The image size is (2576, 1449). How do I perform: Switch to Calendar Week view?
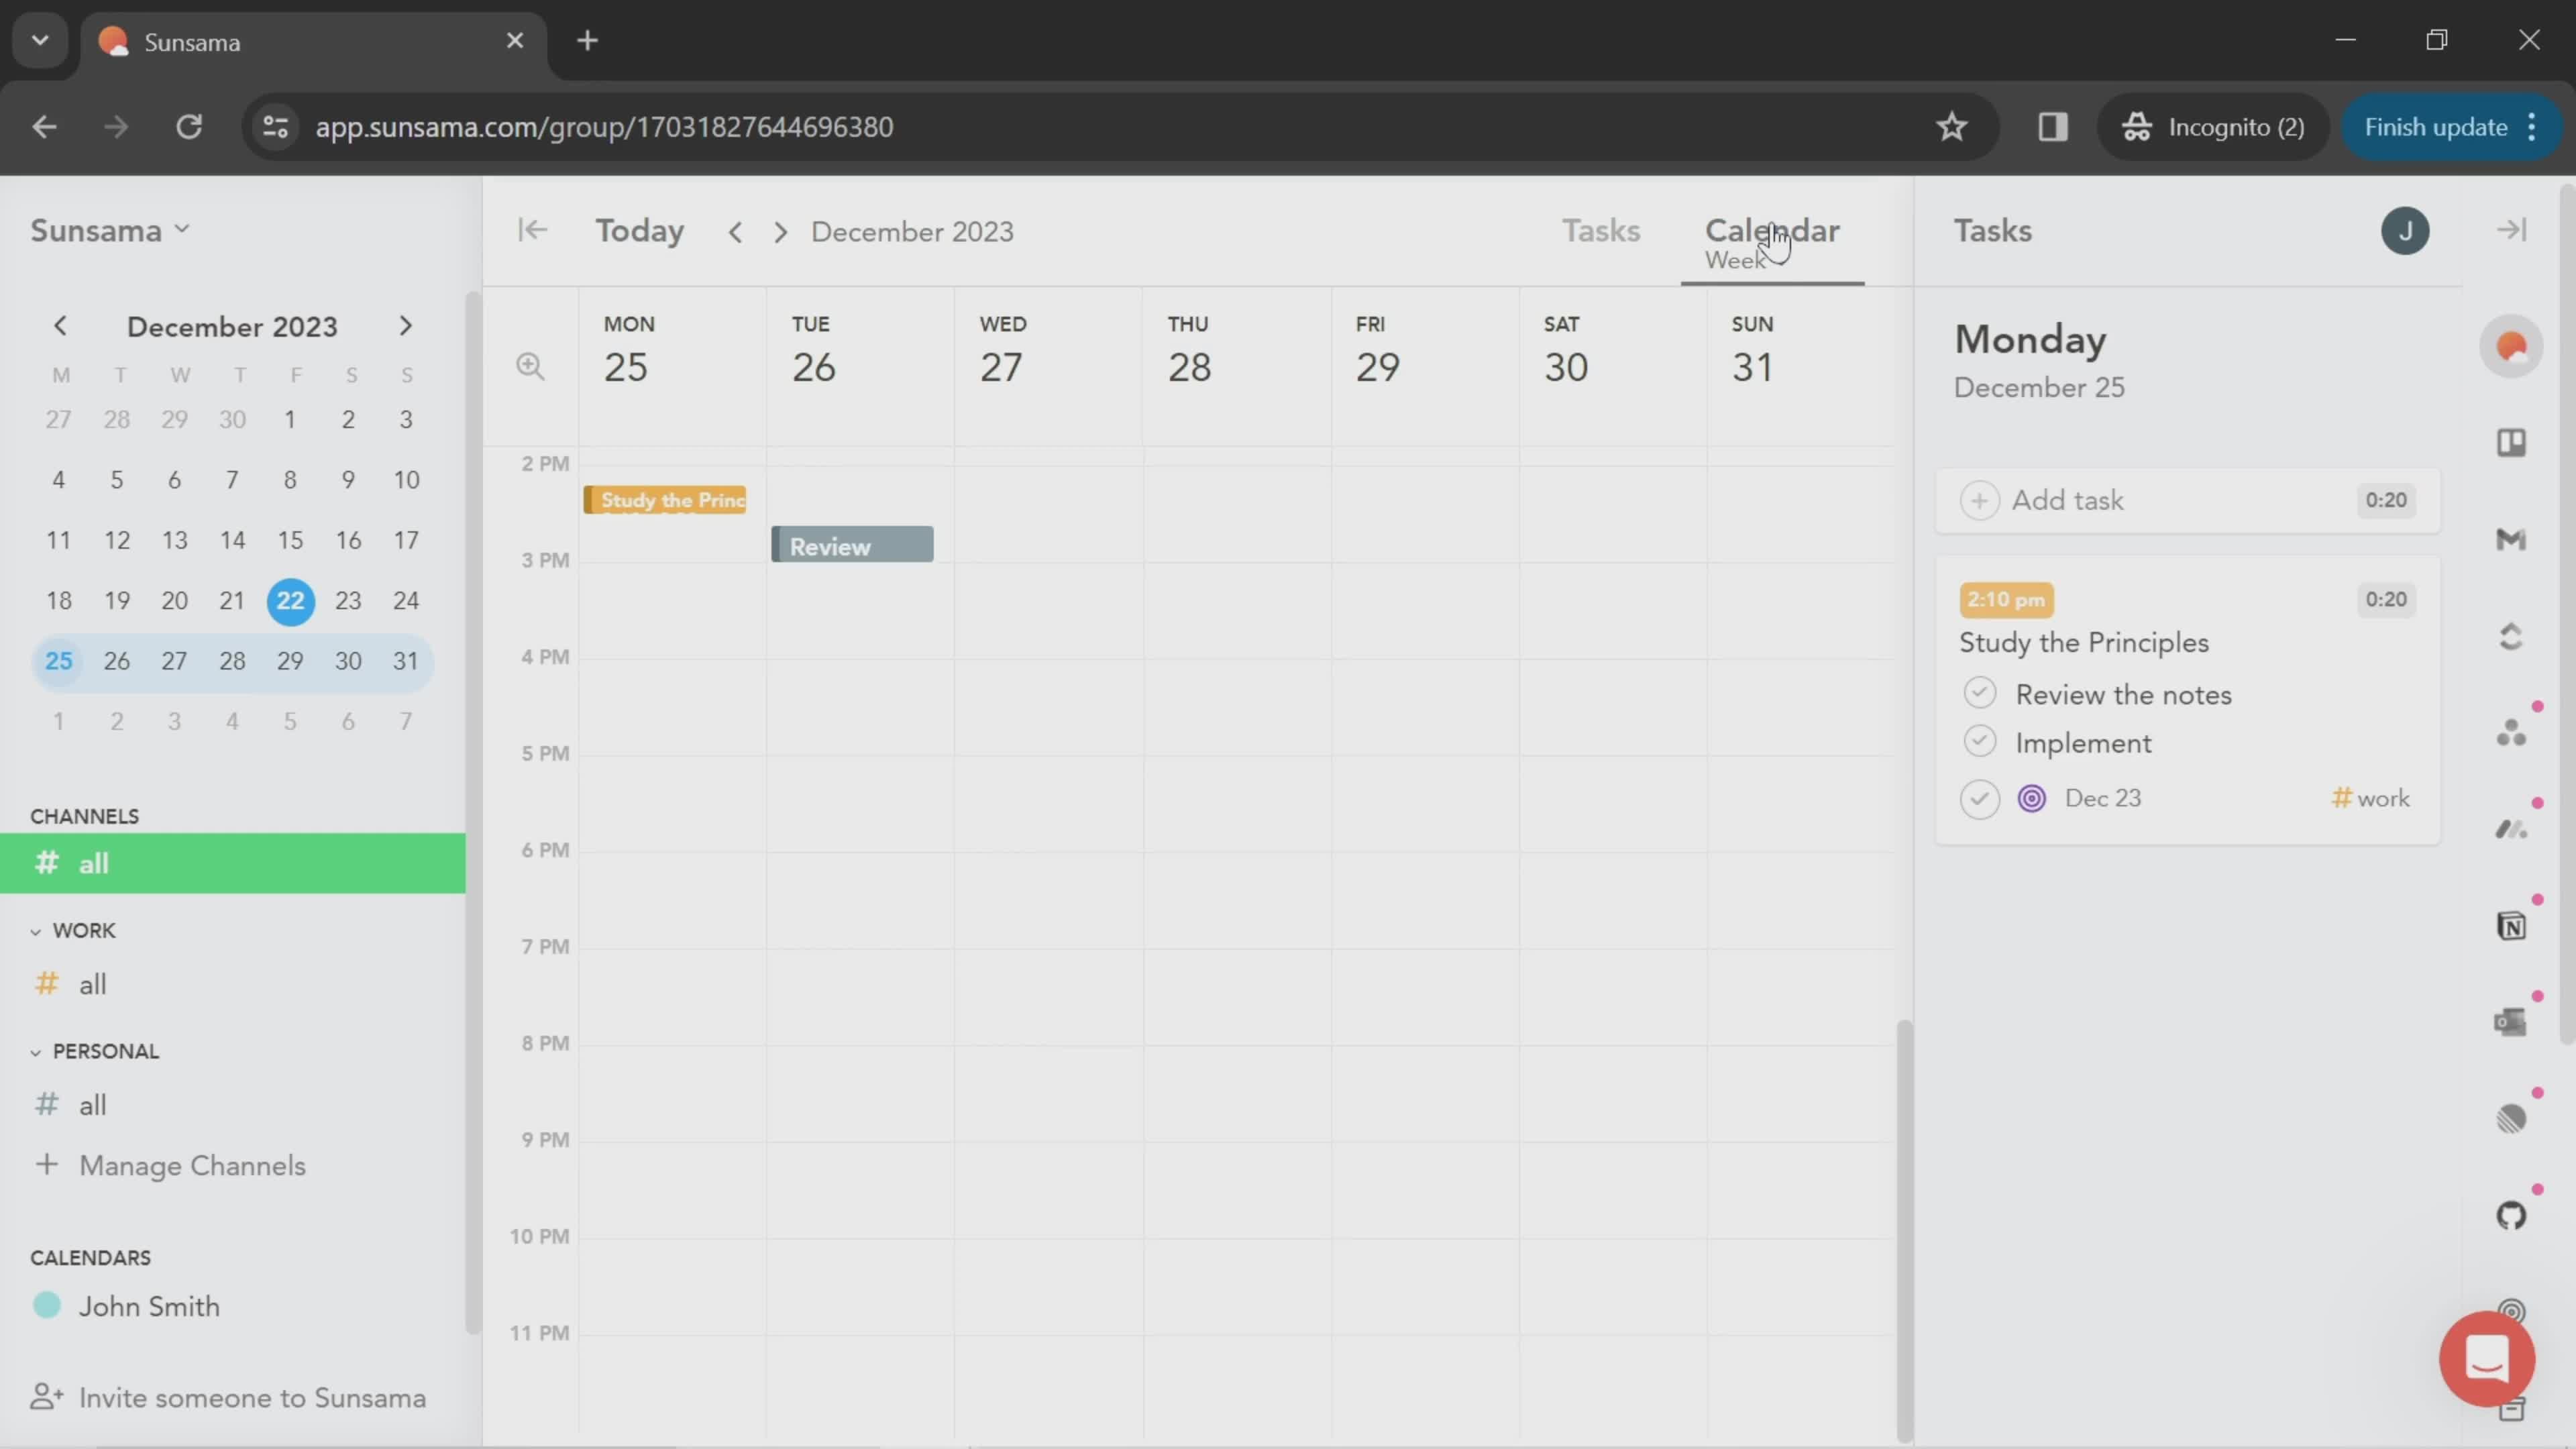pos(1771,239)
